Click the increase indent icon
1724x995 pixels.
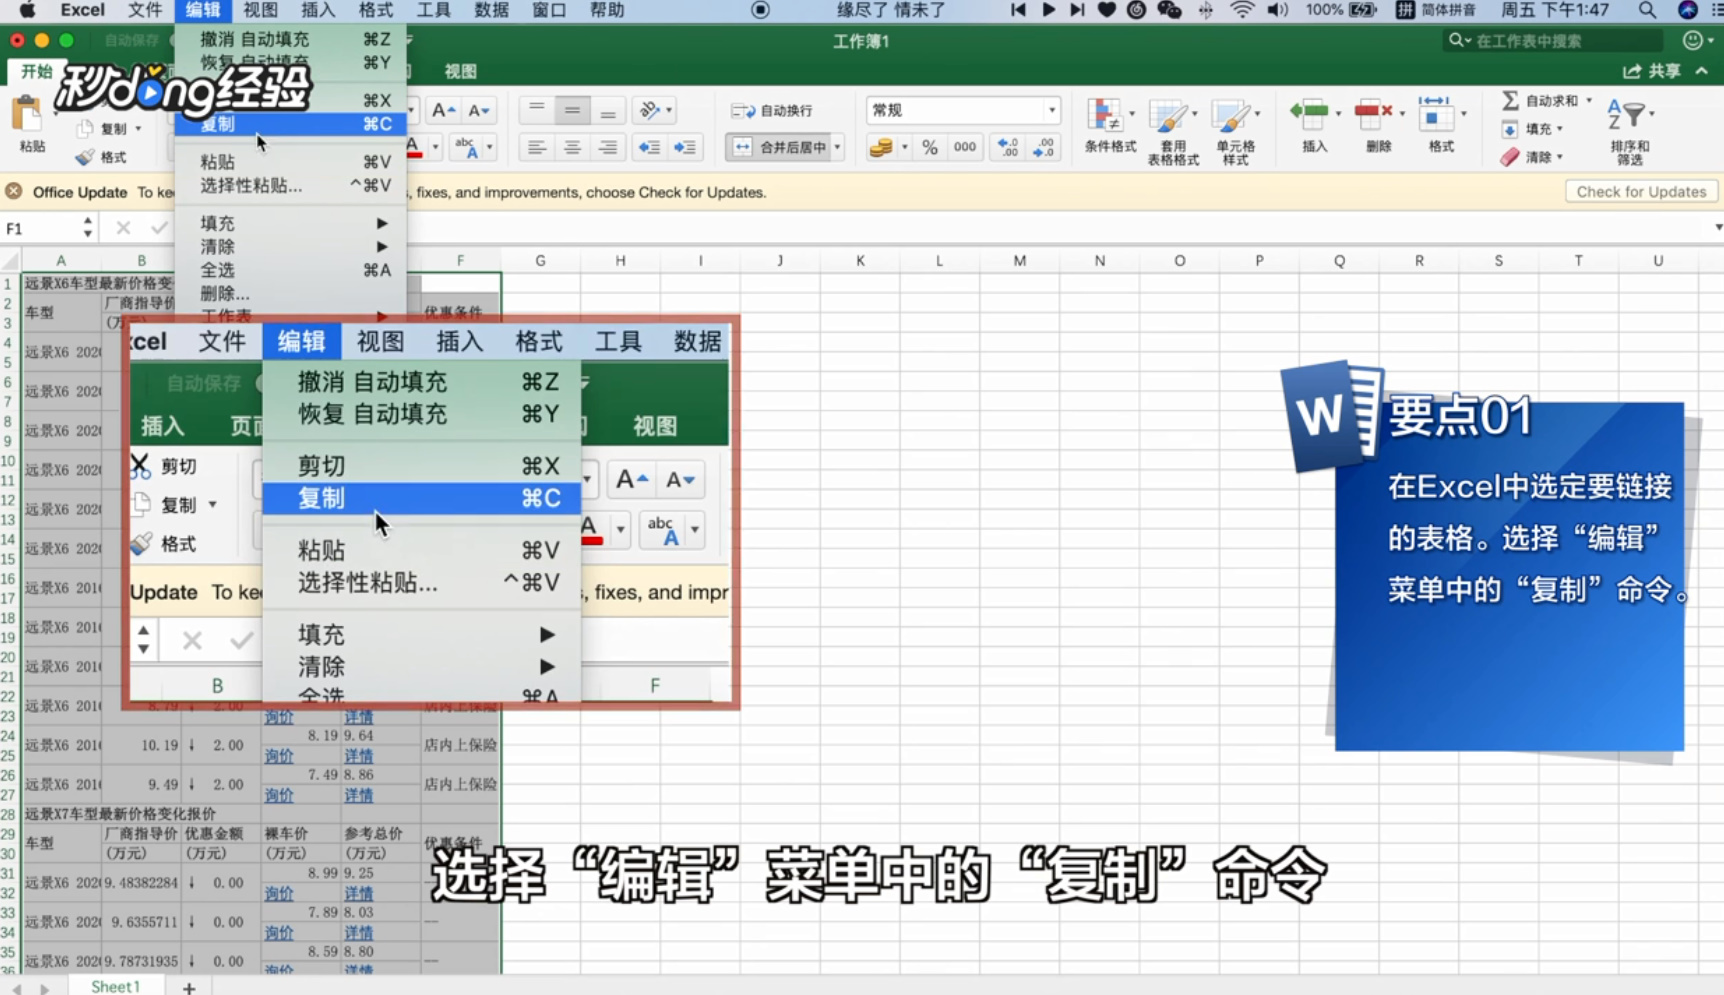pos(685,147)
